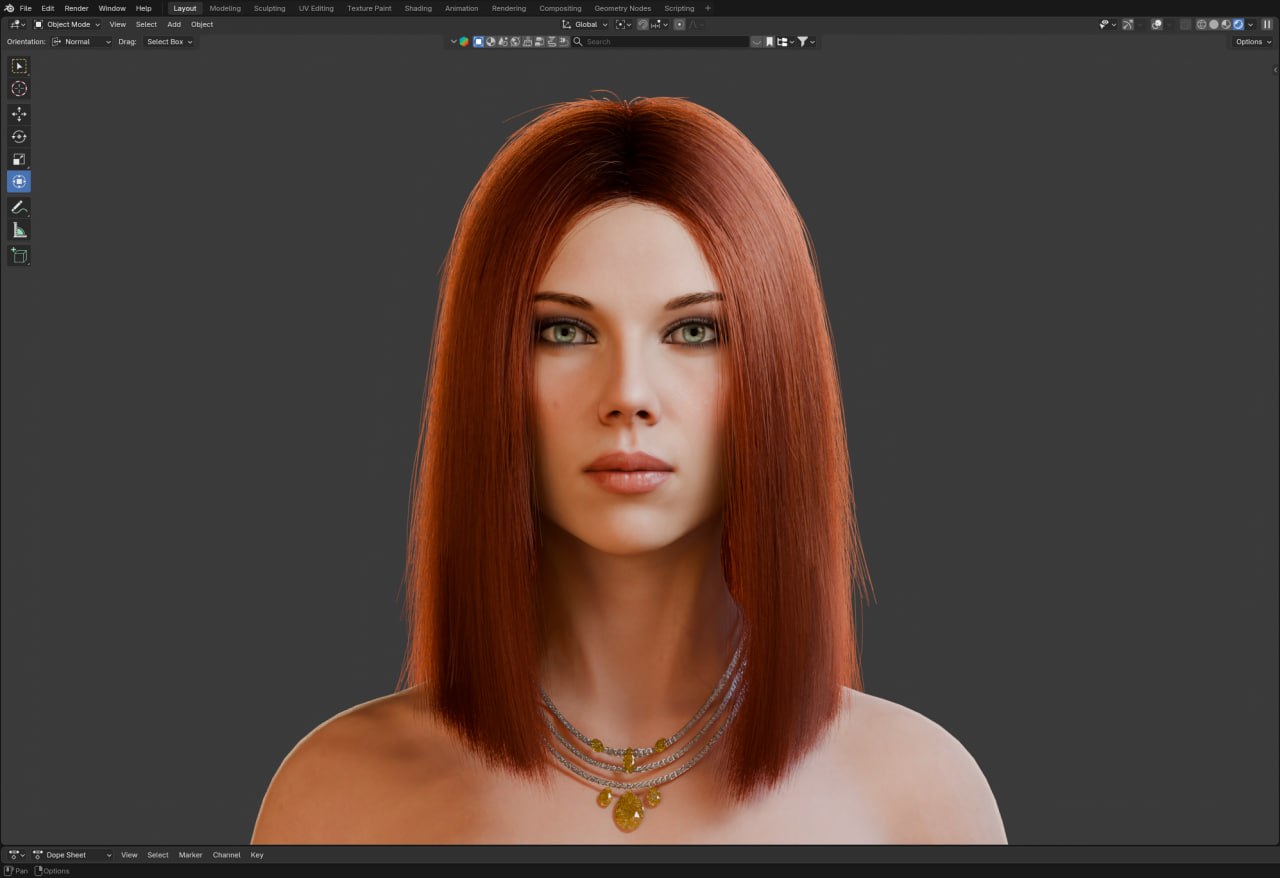Switch to Solid viewport shading

click(1214, 24)
